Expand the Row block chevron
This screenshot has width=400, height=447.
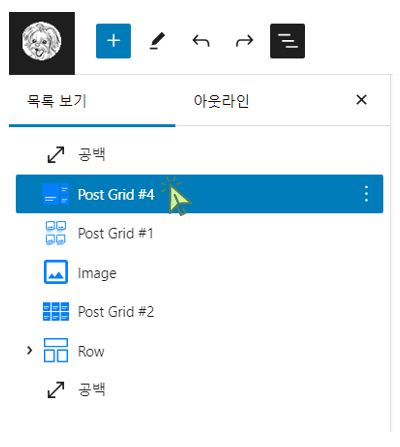pos(30,350)
